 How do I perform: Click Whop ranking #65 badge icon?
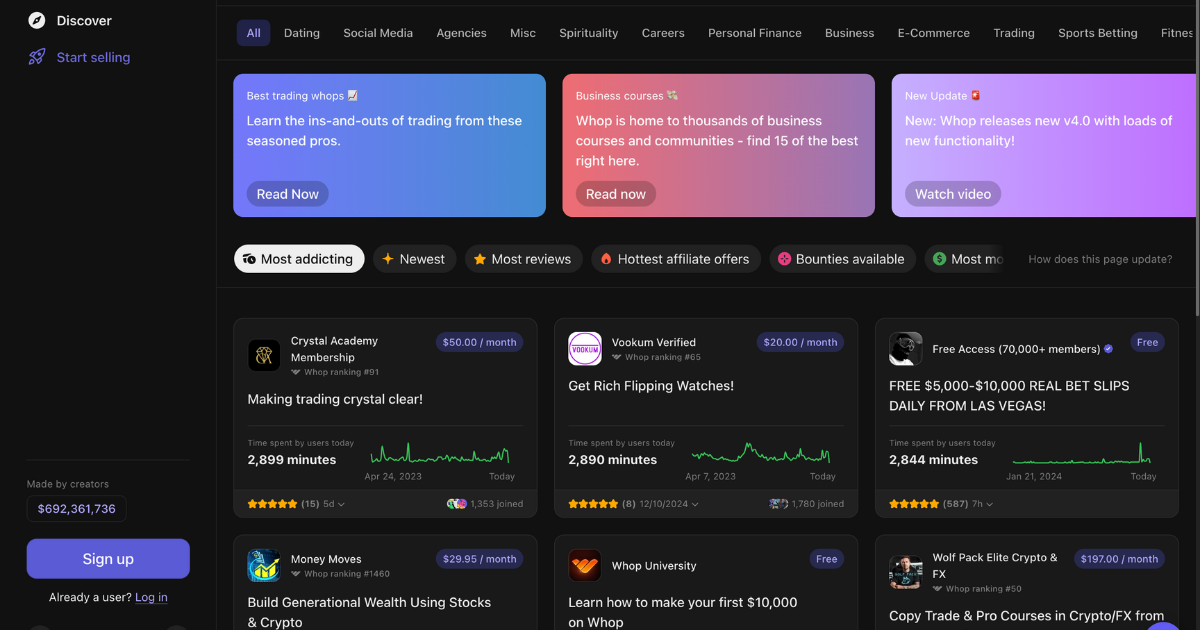[x=617, y=357]
